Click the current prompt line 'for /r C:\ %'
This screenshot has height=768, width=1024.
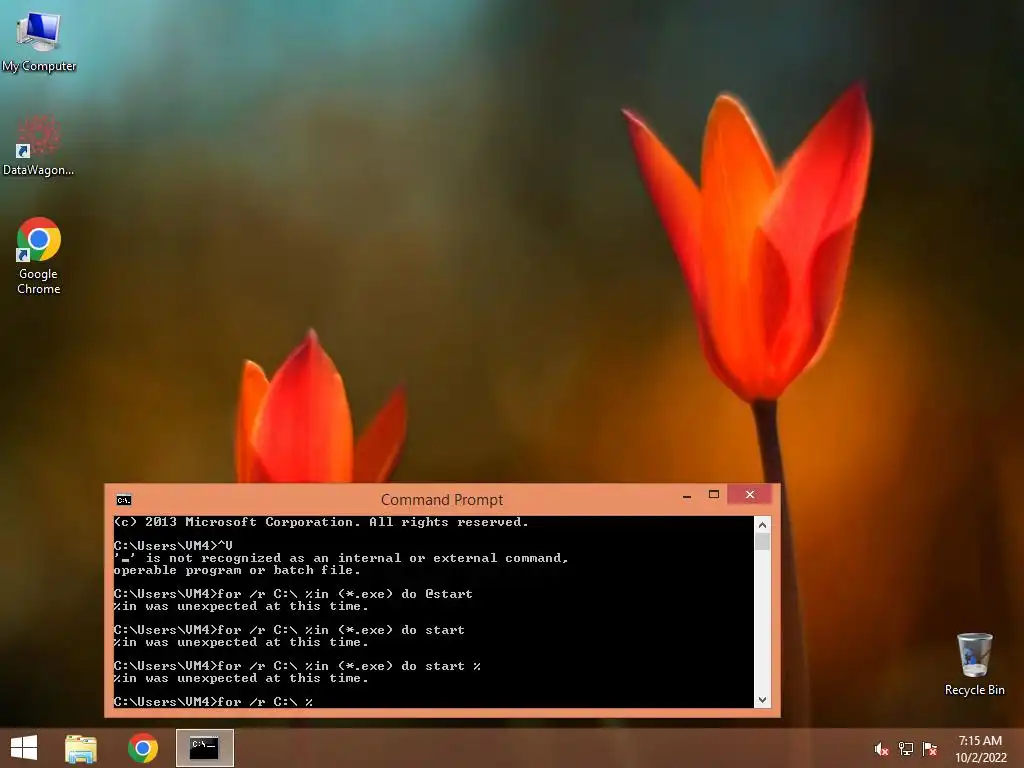pyautogui.click(x=213, y=702)
